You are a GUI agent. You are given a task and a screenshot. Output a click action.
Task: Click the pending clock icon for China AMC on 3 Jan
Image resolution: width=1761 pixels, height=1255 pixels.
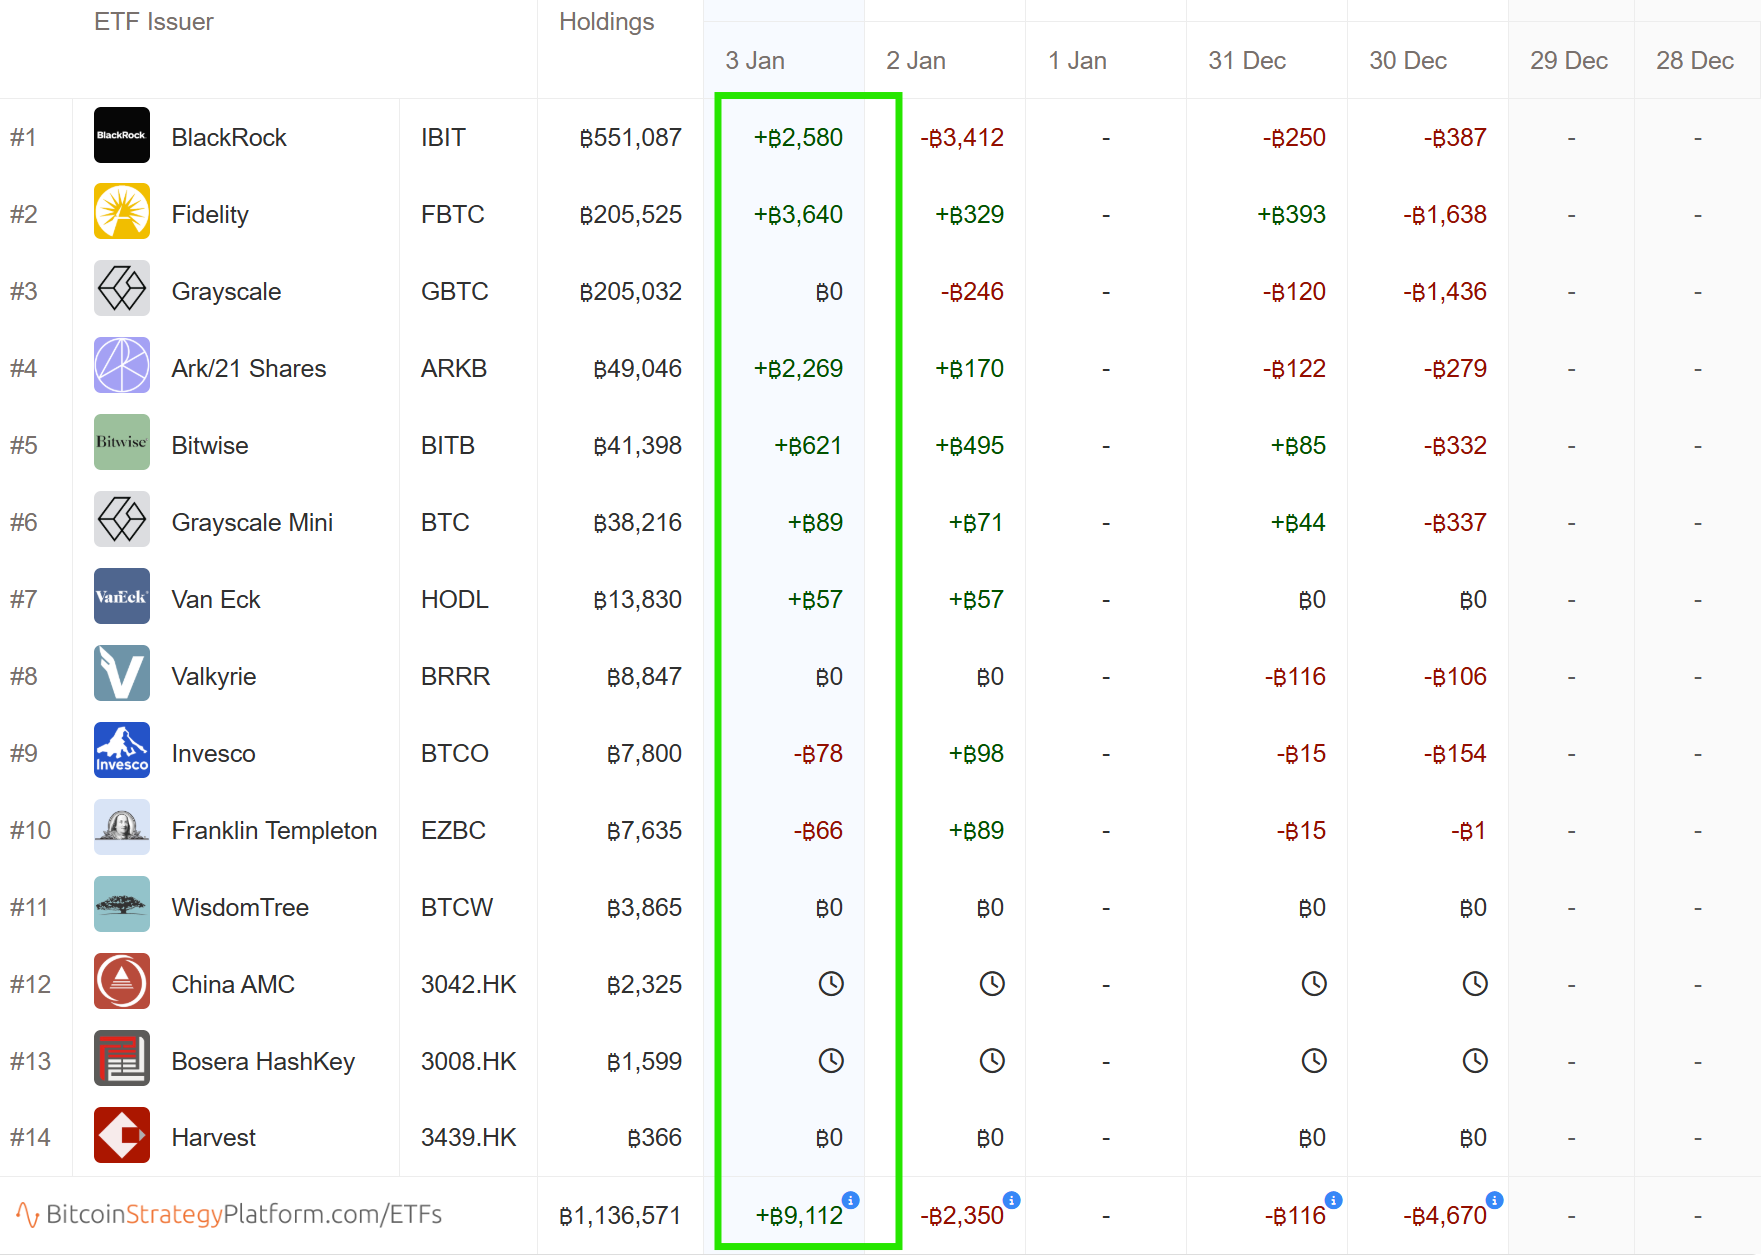831,984
